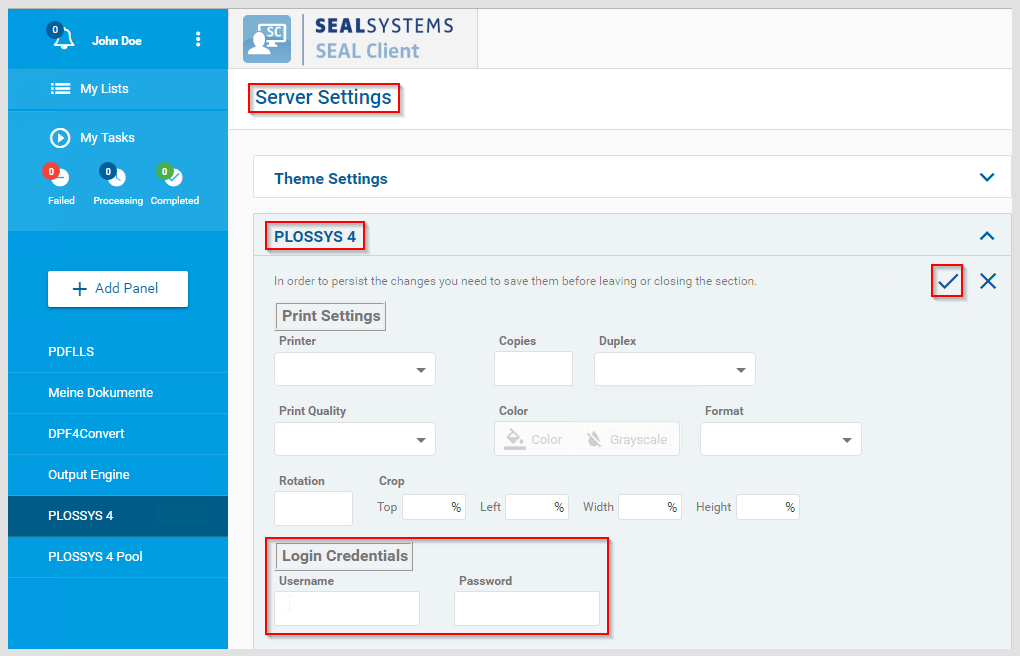Image resolution: width=1020 pixels, height=656 pixels.
Task: Click the Add Panel button
Action: point(118,289)
